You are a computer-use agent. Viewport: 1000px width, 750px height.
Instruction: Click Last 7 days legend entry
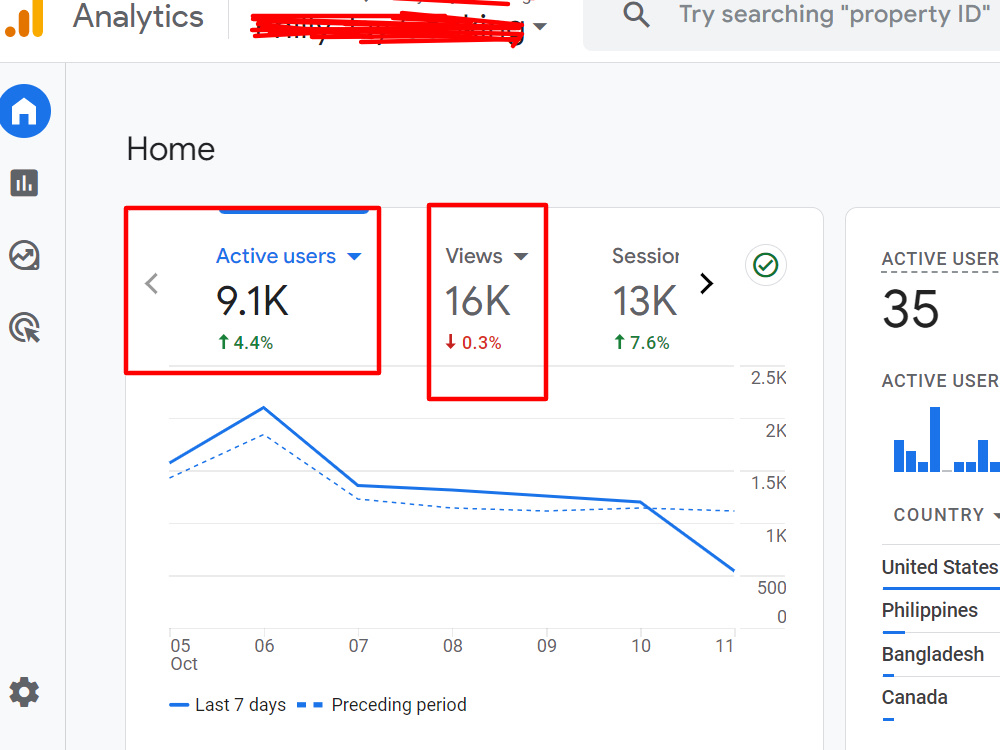coord(228,705)
